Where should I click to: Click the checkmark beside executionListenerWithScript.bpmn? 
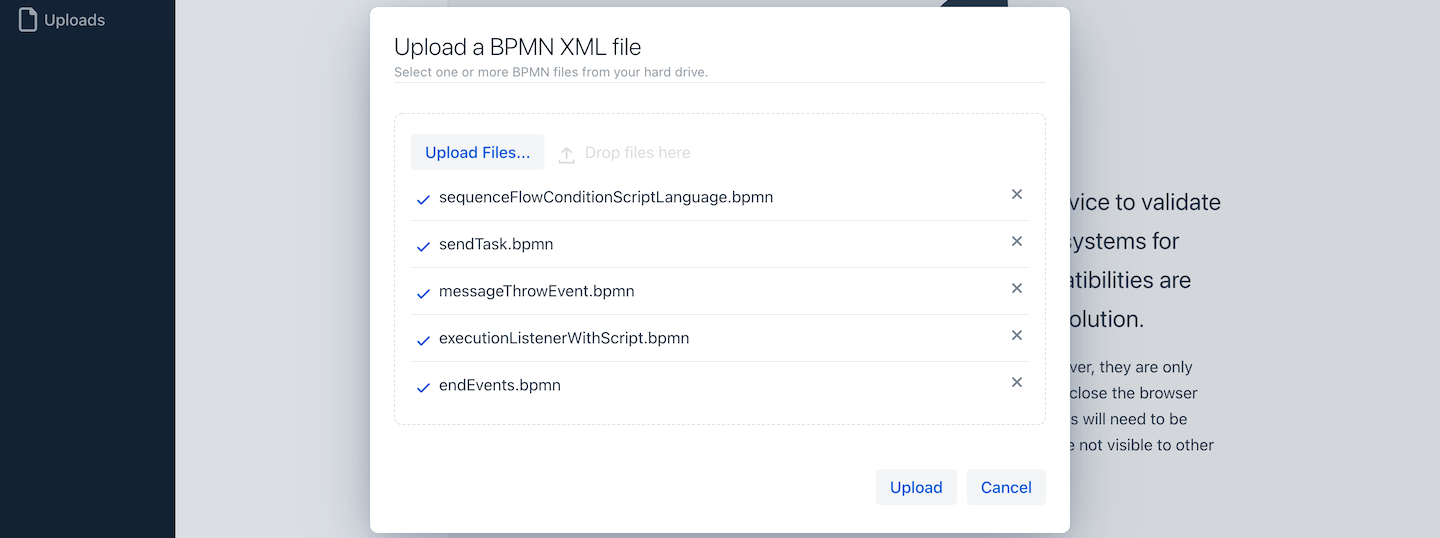click(x=423, y=340)
